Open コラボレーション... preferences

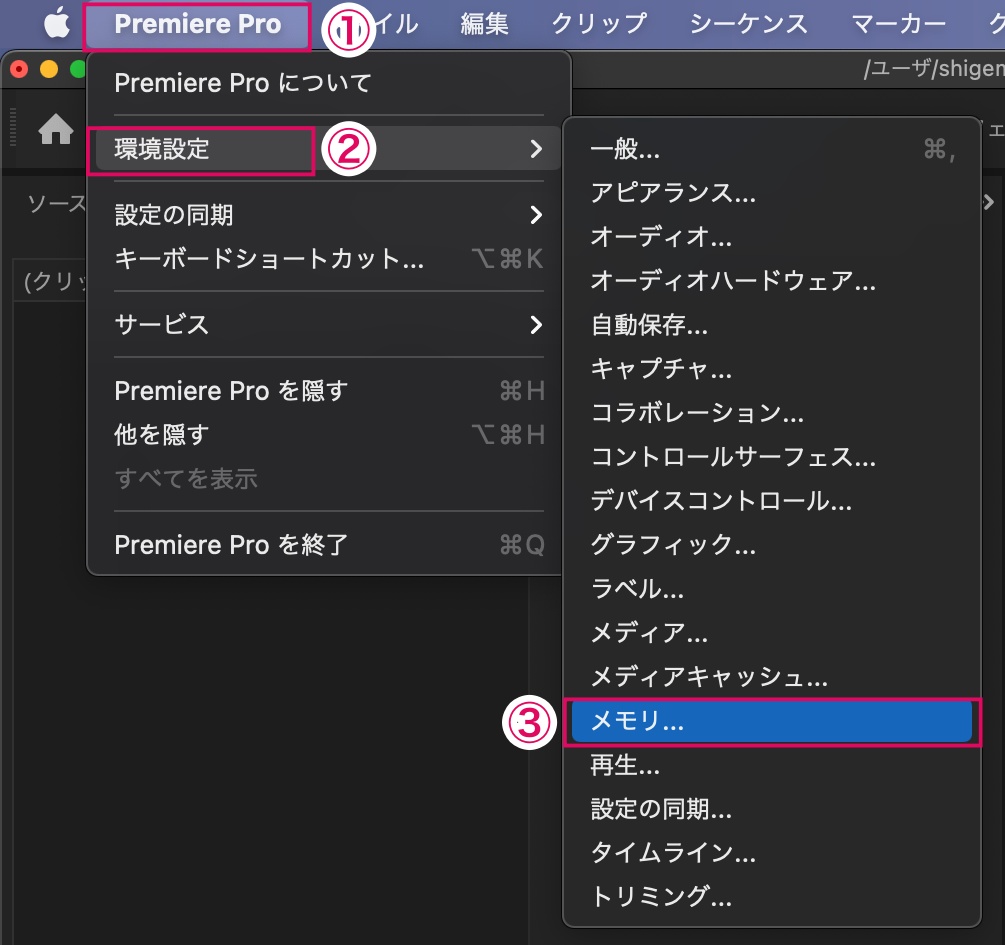coord(772,413)
